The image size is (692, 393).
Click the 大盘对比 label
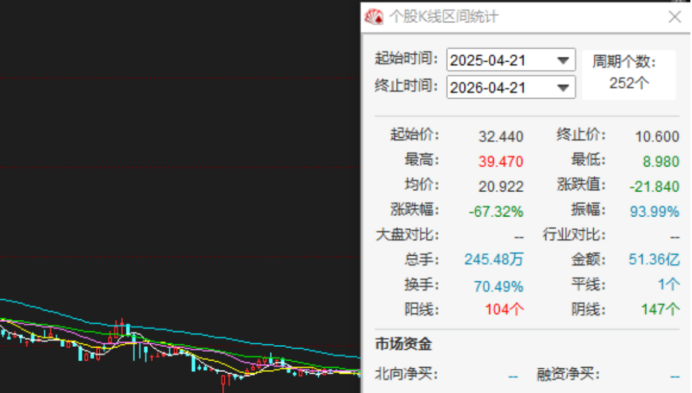coord(407,235)
